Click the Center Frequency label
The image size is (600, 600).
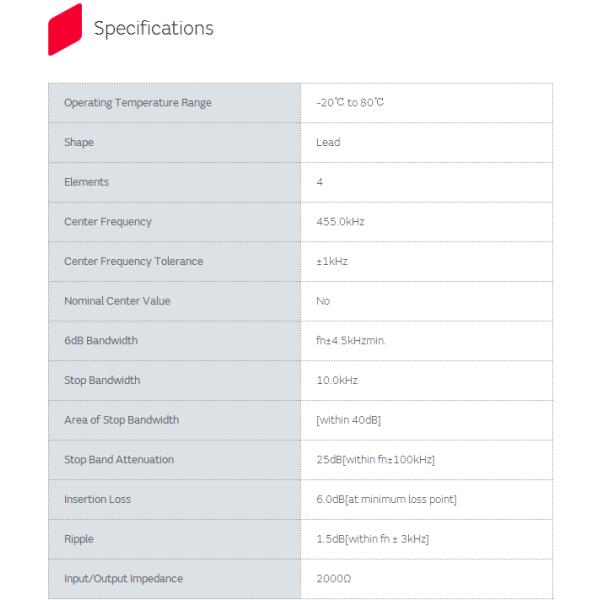[108, 222]
